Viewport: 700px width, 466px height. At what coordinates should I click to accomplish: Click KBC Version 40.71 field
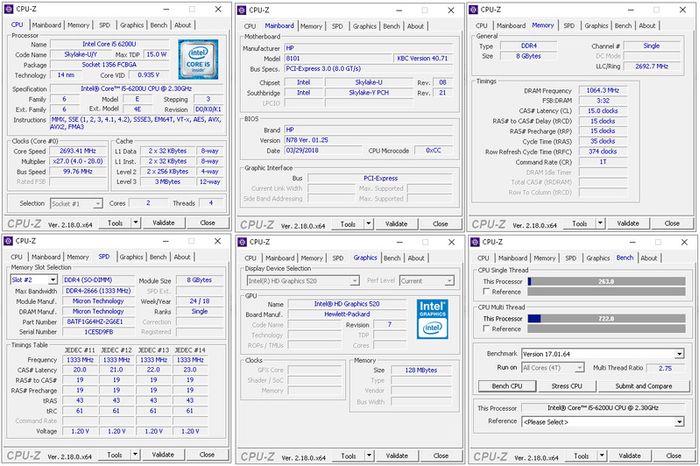[423, 58]
